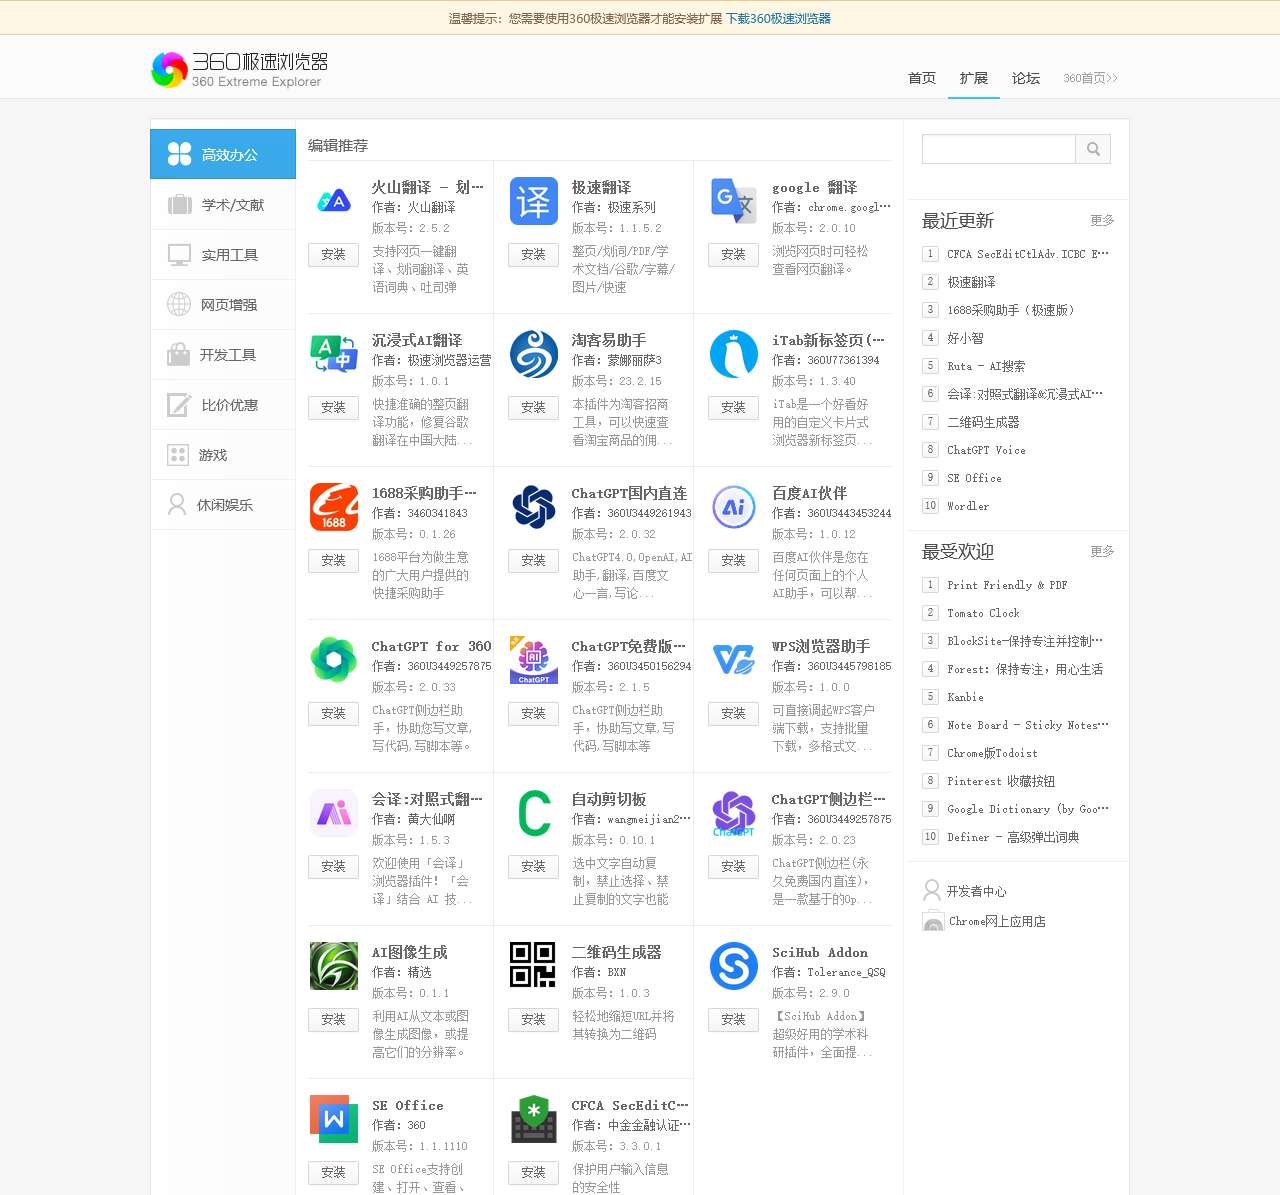Screen dimensions: 1280x1195
Task: Open Kanbie in the popular list
Action: (x=965, y=697)
